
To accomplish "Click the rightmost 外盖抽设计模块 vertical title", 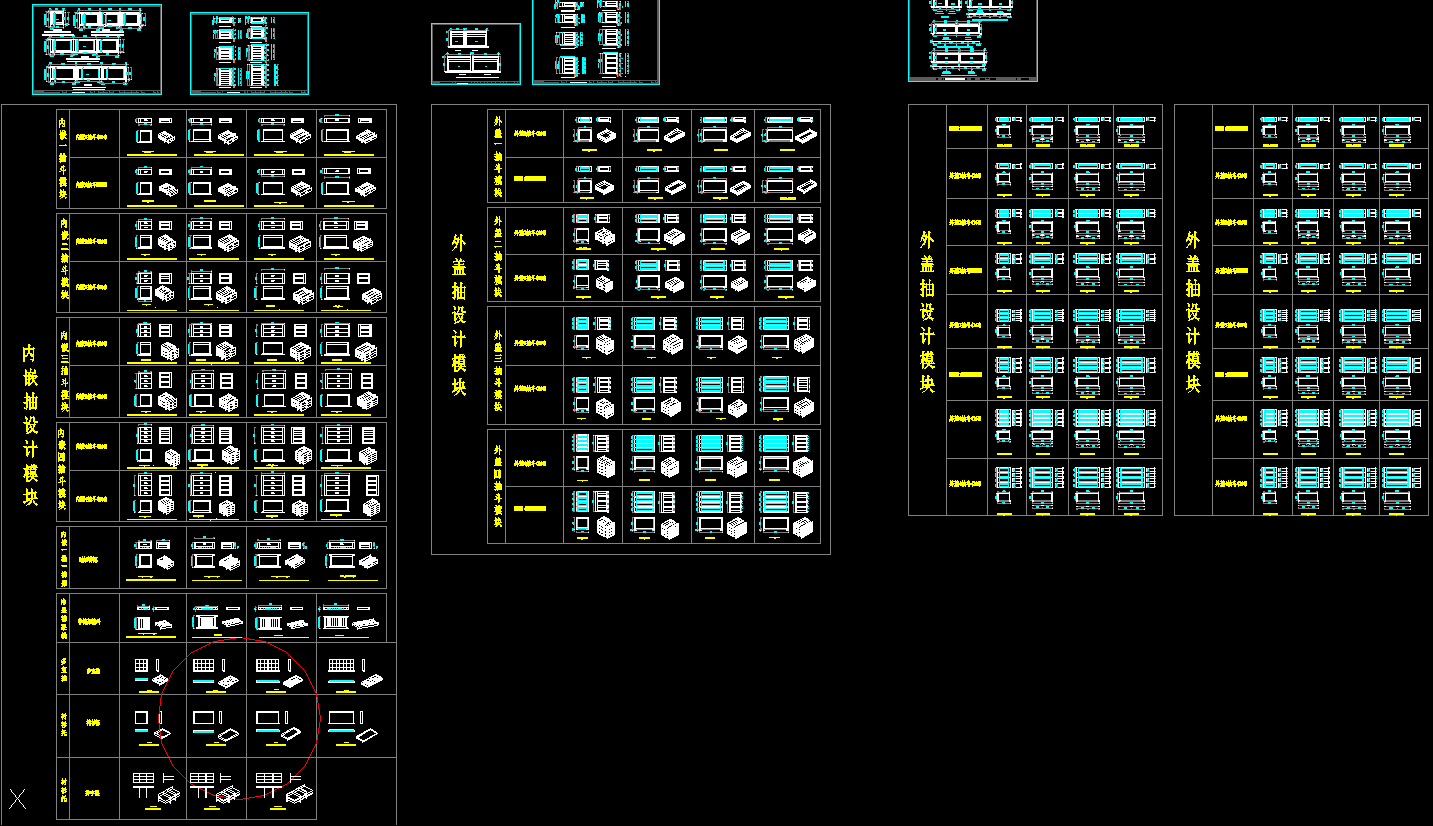I will coord(1193,311).
